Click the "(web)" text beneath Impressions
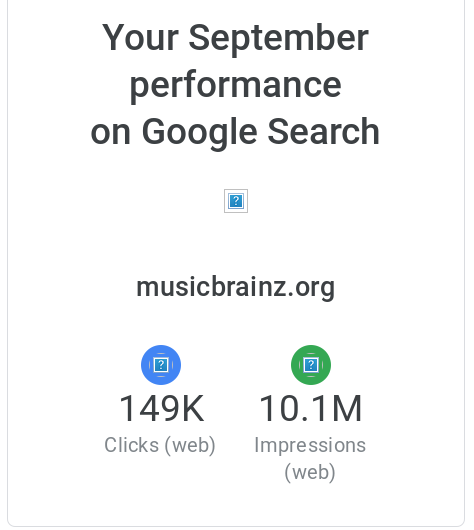This screenshot has height=530, width=474. (x=310, y=472)
